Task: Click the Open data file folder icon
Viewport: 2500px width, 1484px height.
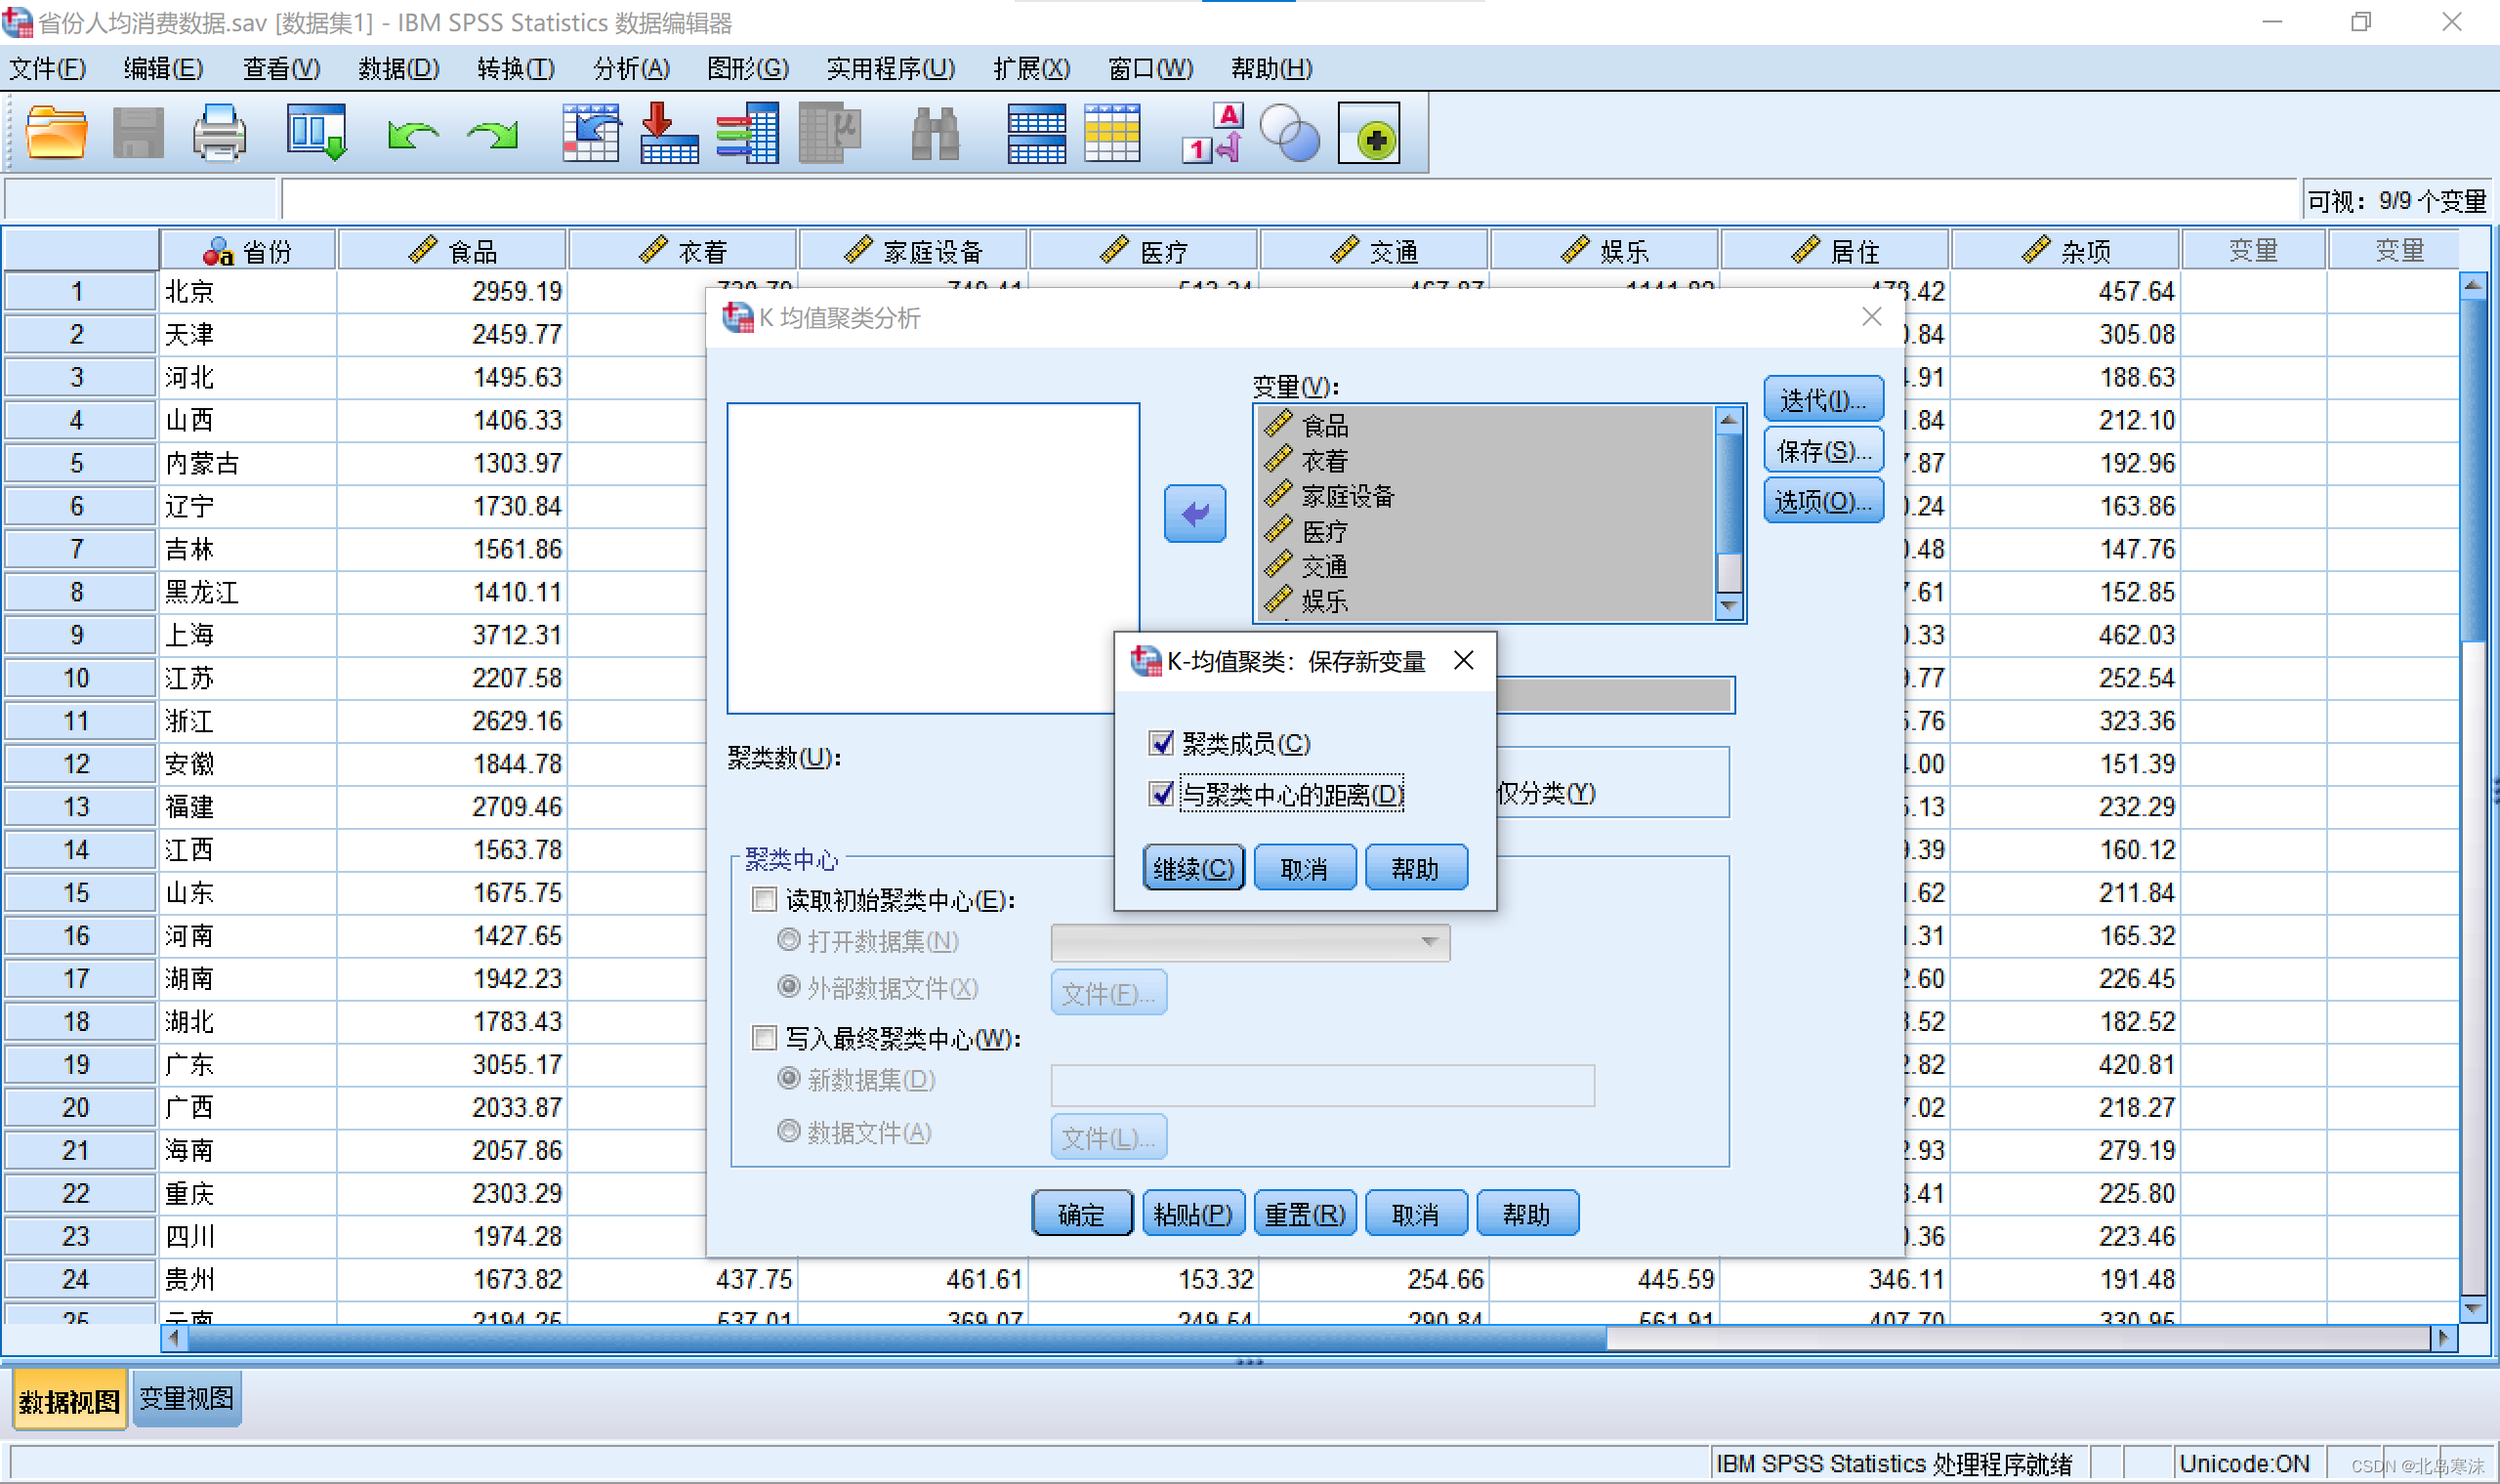Action: [56, 133]
